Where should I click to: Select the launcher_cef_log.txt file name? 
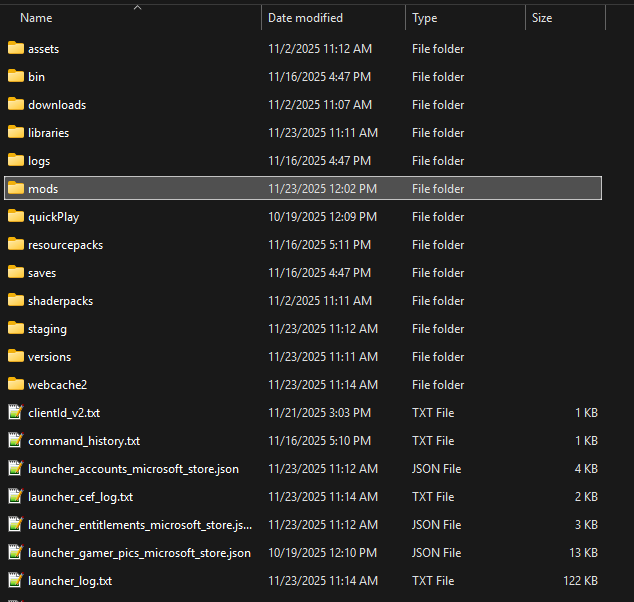point(80,497)
